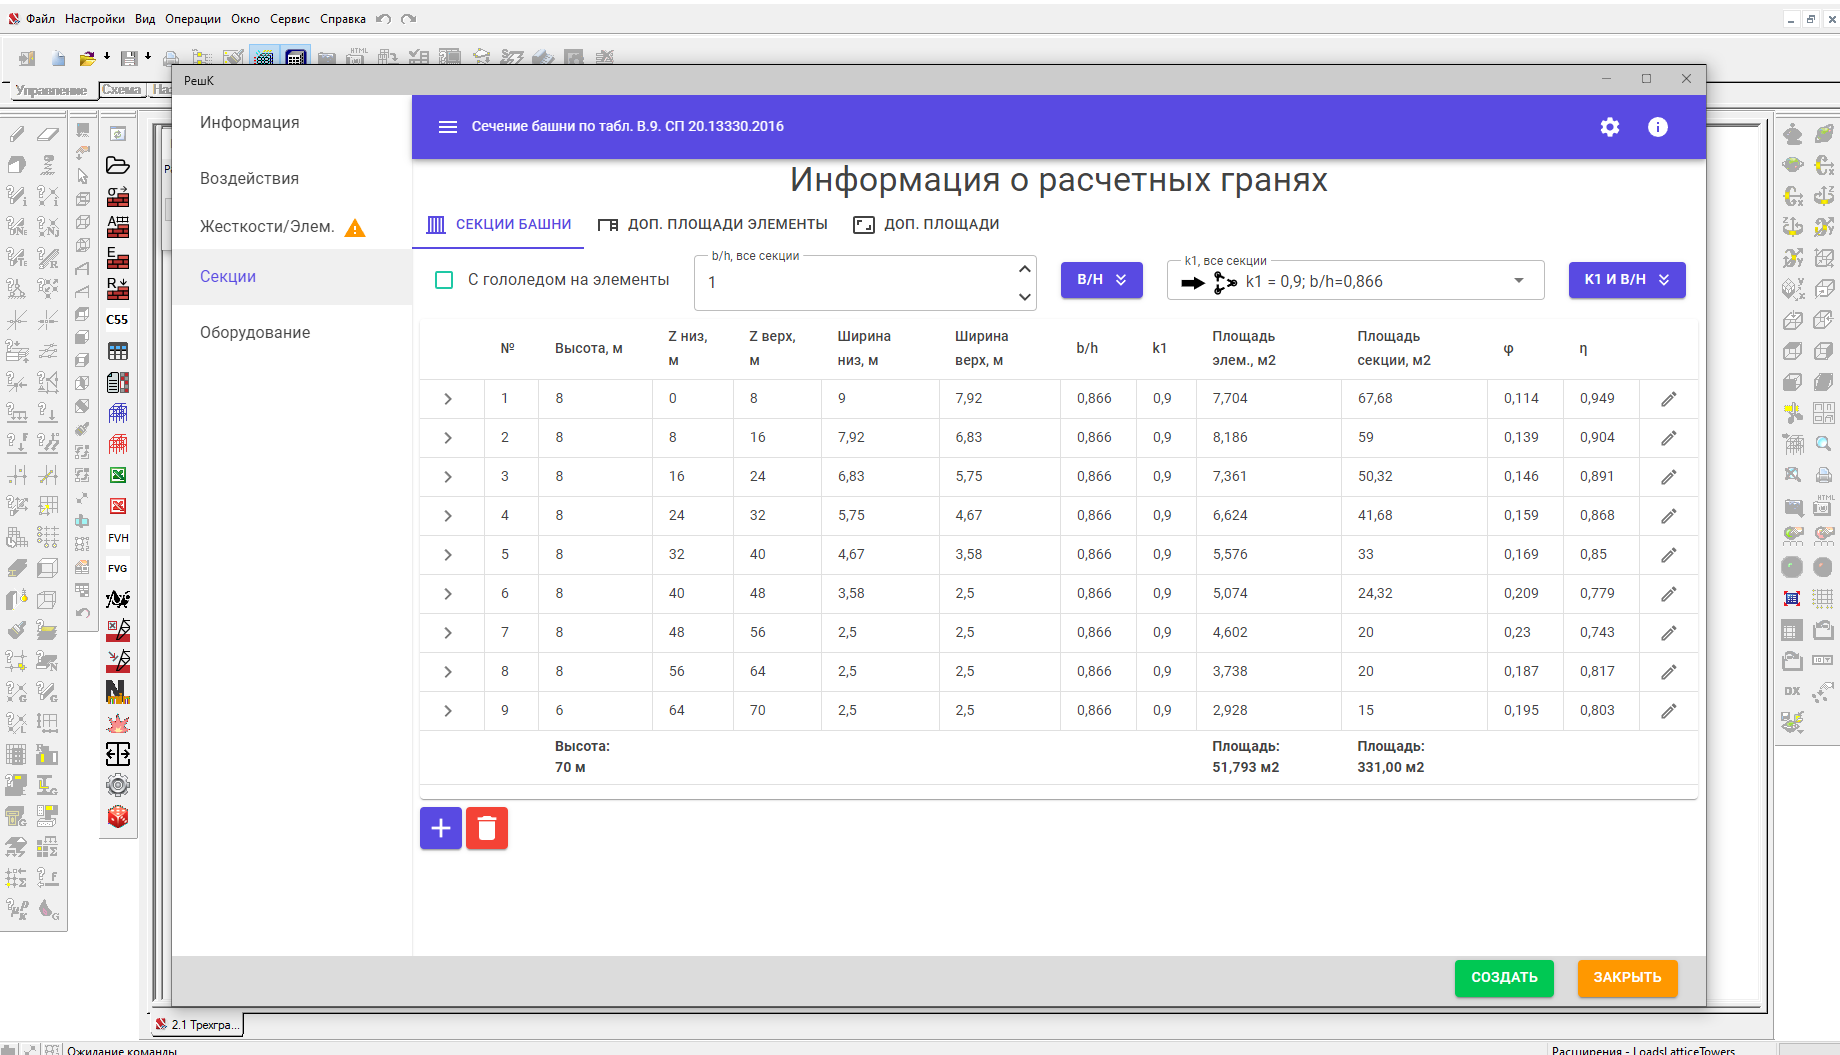Open the settings gear in the header
1840x1055 pixels.
coord(1609,127)
